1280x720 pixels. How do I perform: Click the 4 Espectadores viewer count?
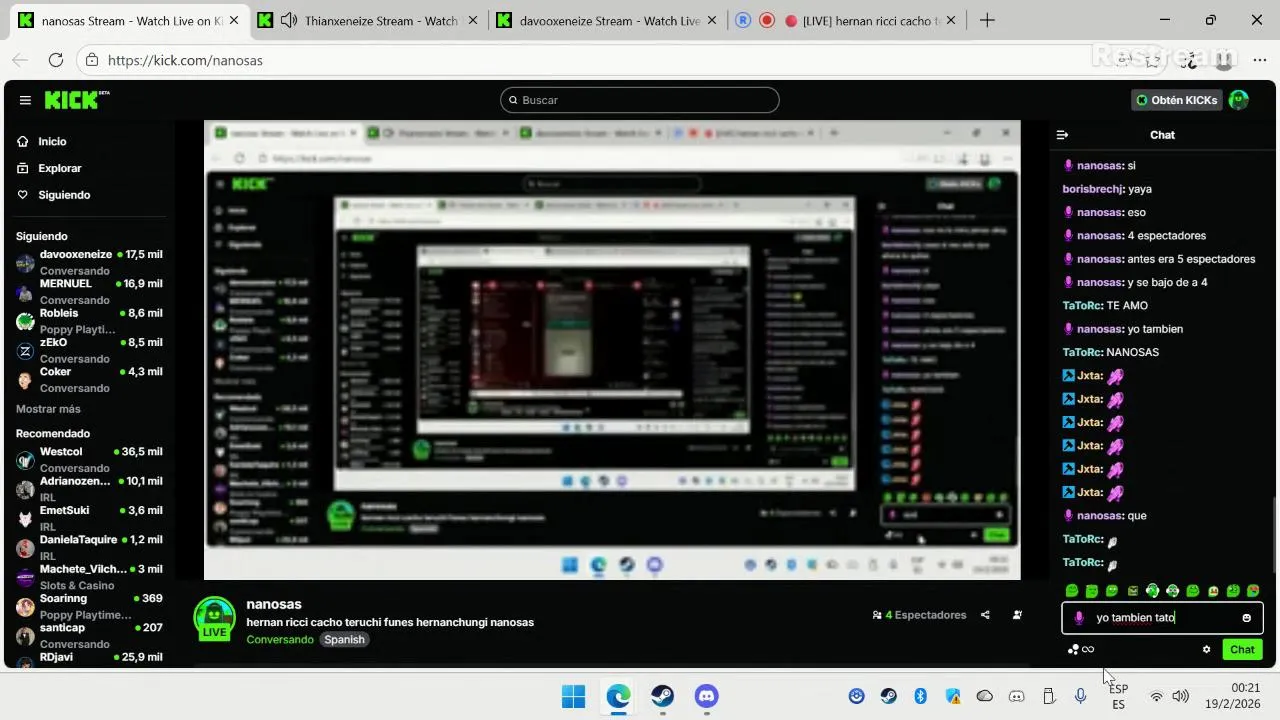(x=920, y=615)
